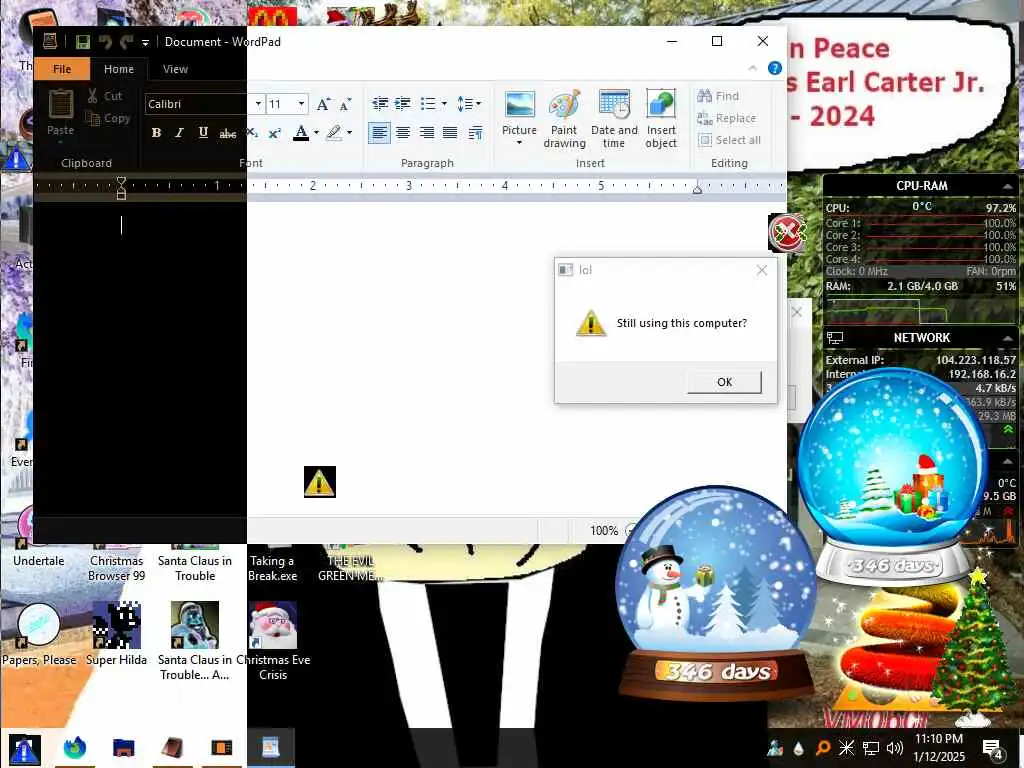
Task: Click the floating yellow warning icon in document
Action: tap(320, 482)
